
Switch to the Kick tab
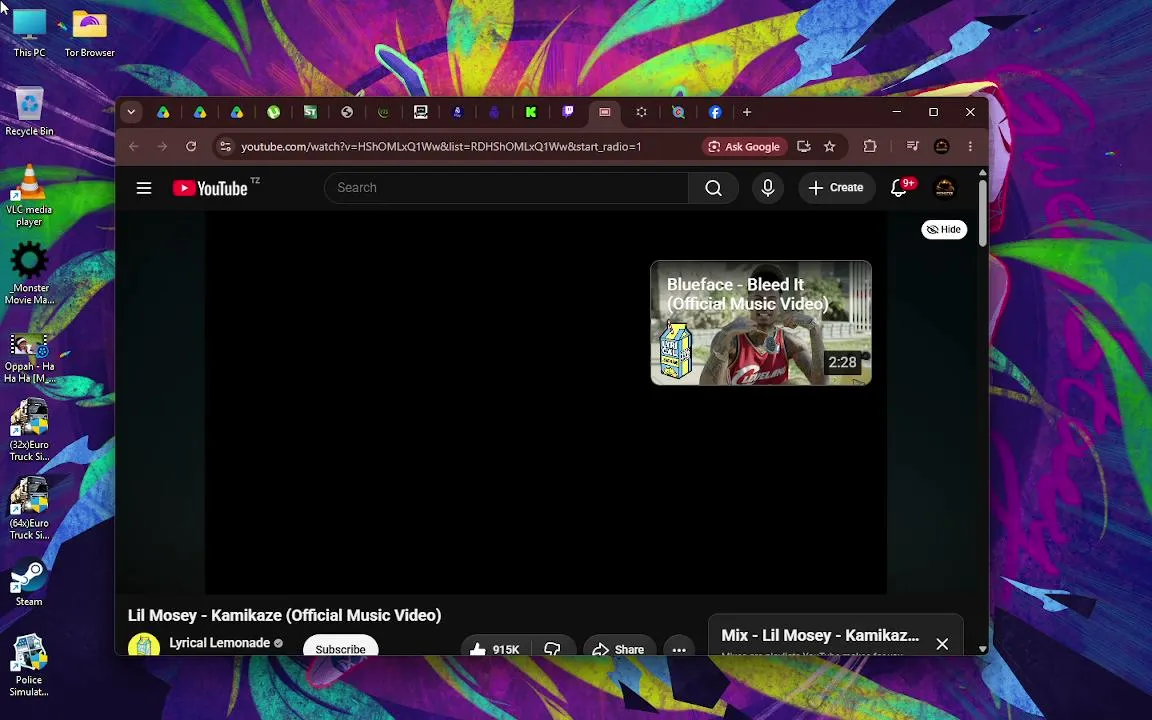pos(530,112)
